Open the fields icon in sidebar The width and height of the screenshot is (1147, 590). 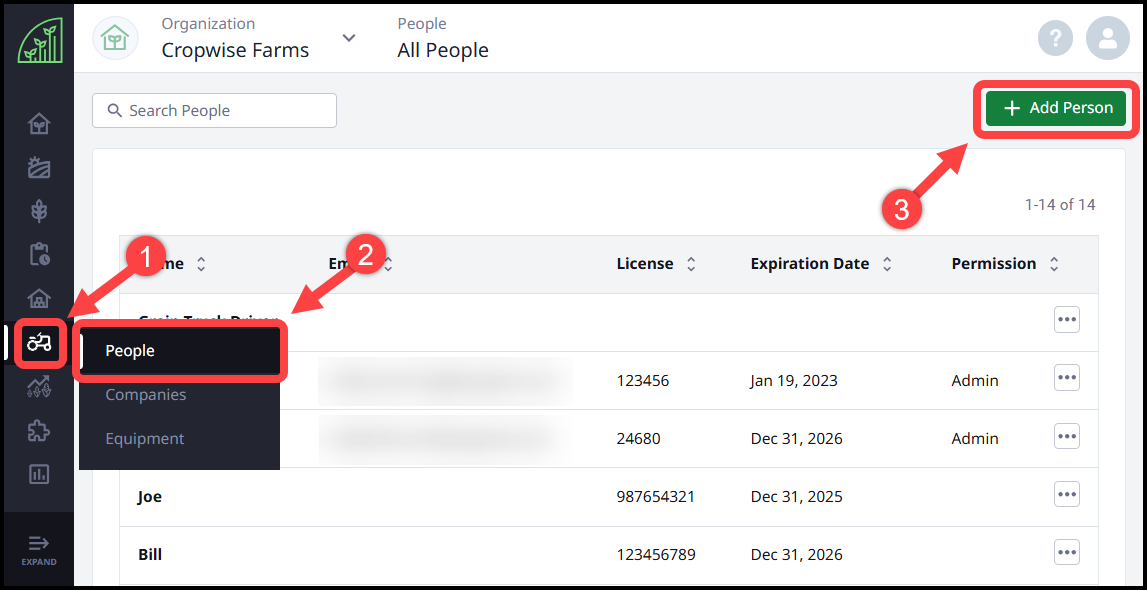tap(39, 167)
